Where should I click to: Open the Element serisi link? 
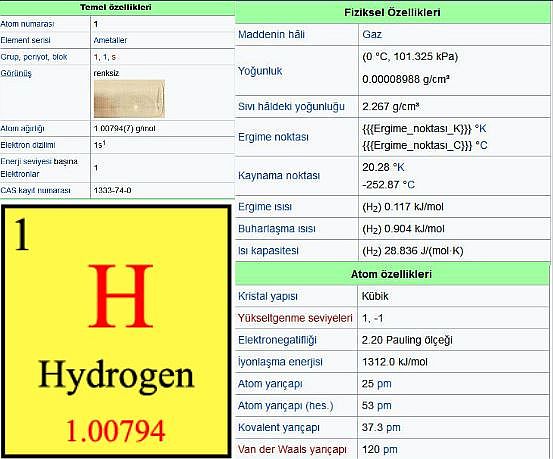(x=25, y=40)
